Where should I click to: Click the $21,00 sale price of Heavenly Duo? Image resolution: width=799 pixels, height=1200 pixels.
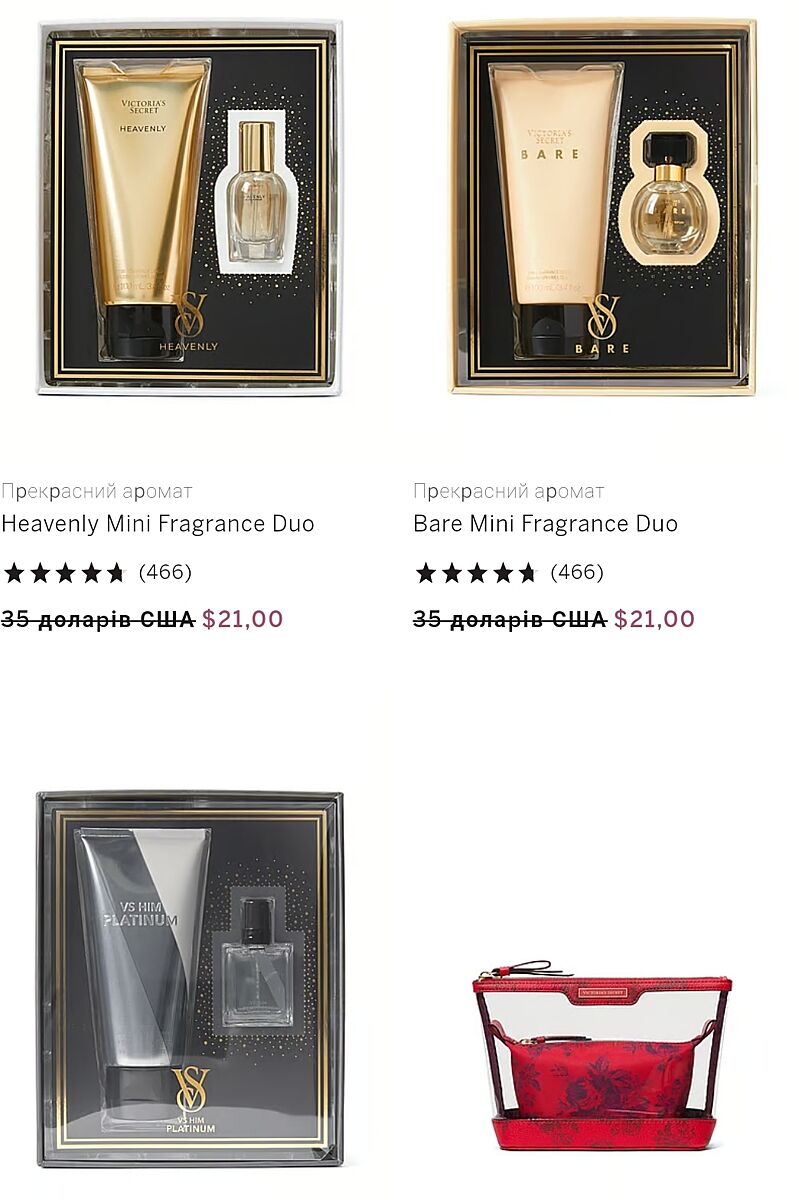243,619
